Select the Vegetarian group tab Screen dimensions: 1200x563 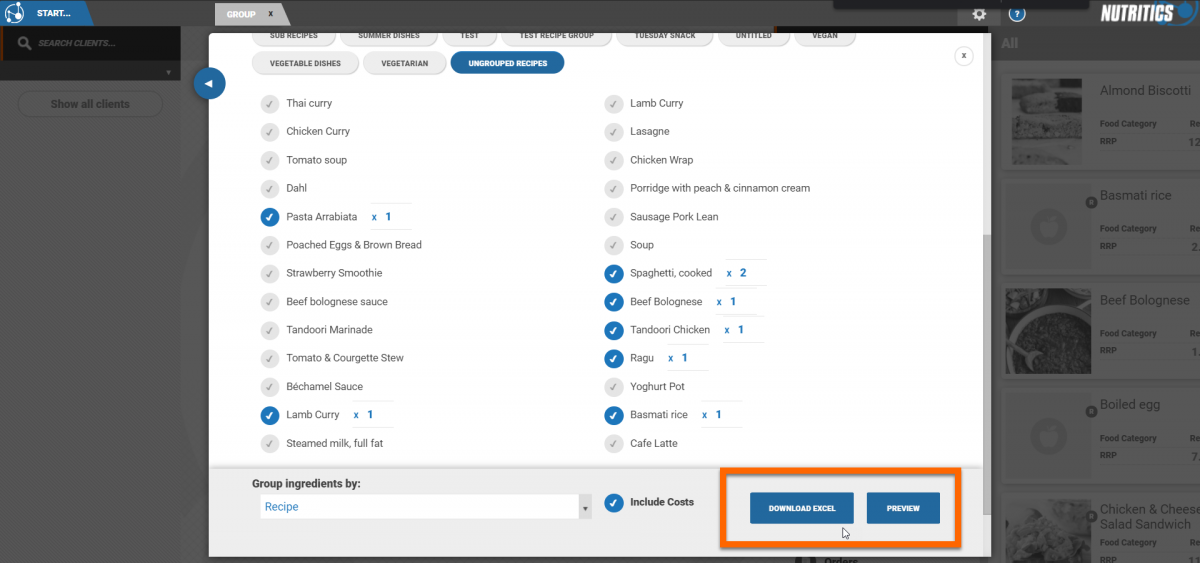(404, 63)
